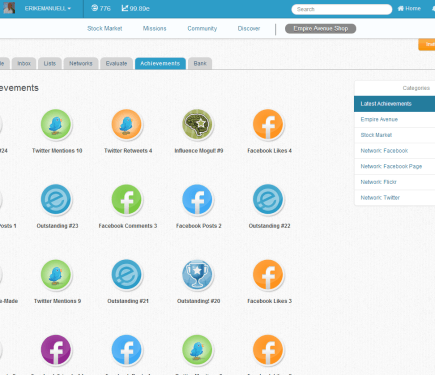Click the 'Facebook Comments 3' label
The image size is (435, 375).
tap(128, 226)
